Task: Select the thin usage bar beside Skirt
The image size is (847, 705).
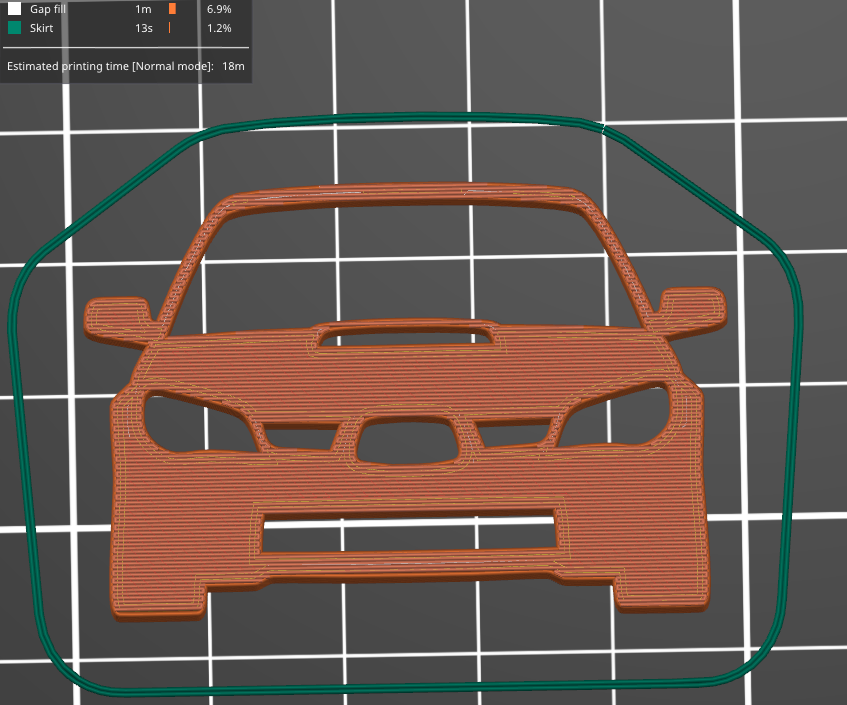Action: [x=170, y=29]
